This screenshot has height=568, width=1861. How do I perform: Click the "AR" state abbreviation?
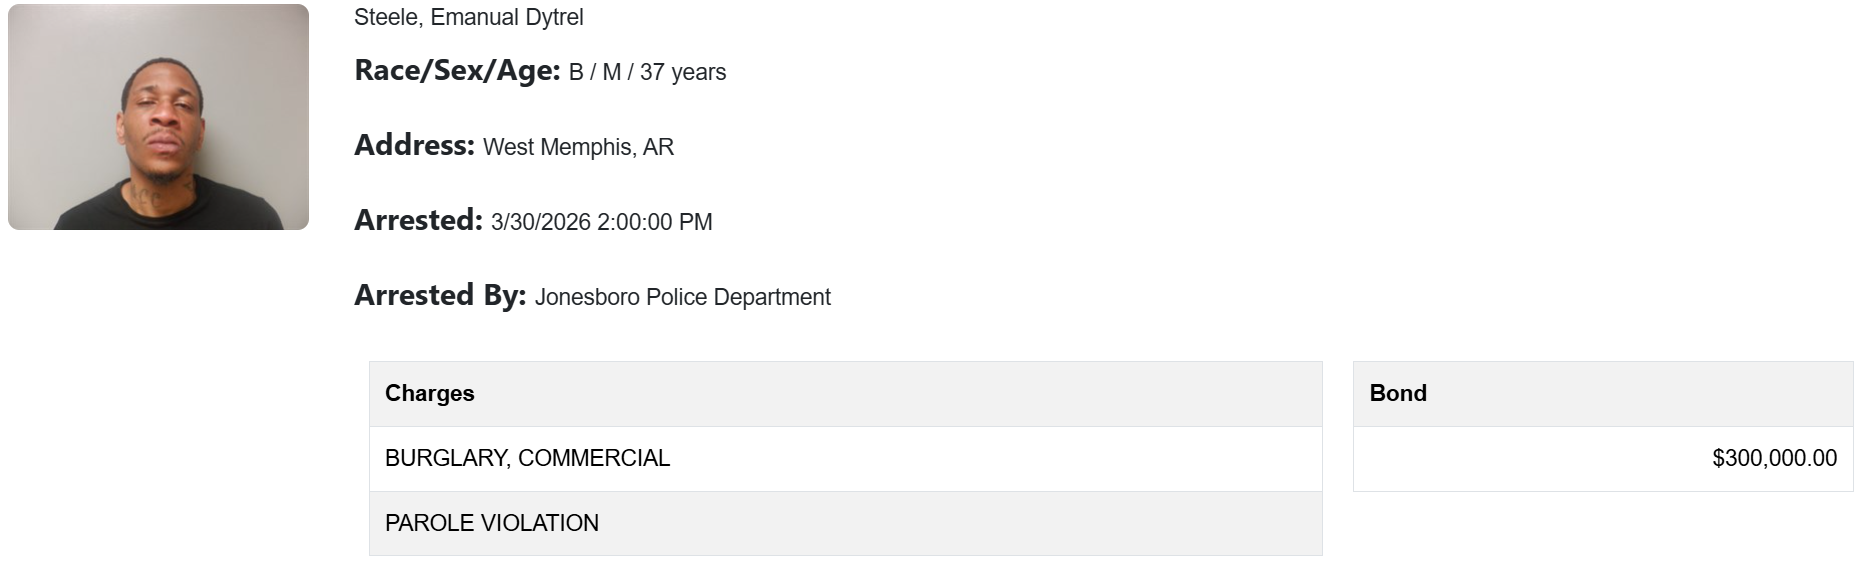(659, 147)
